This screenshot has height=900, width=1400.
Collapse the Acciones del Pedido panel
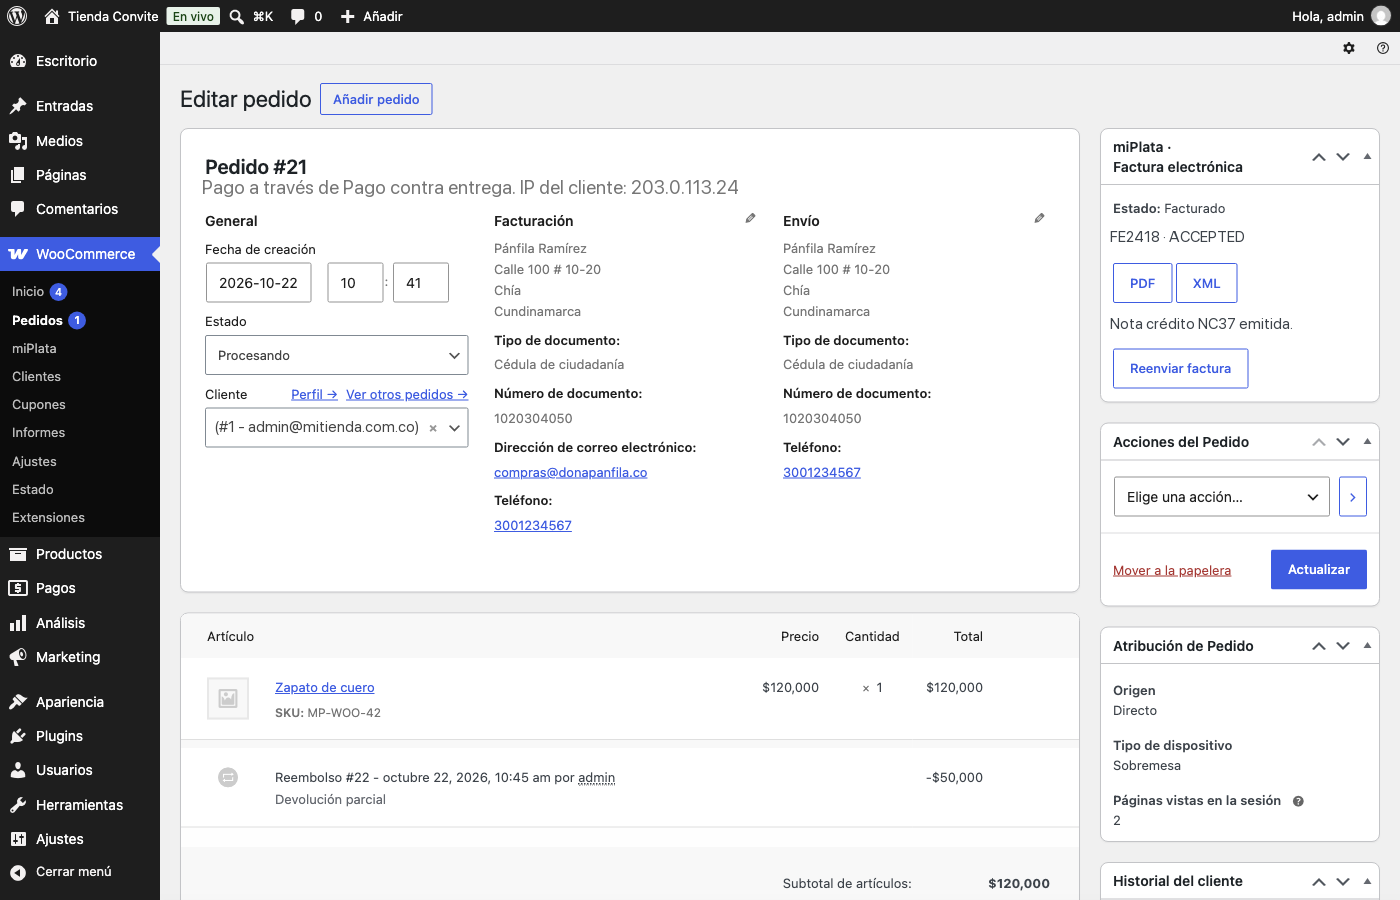pos(1367,442)
